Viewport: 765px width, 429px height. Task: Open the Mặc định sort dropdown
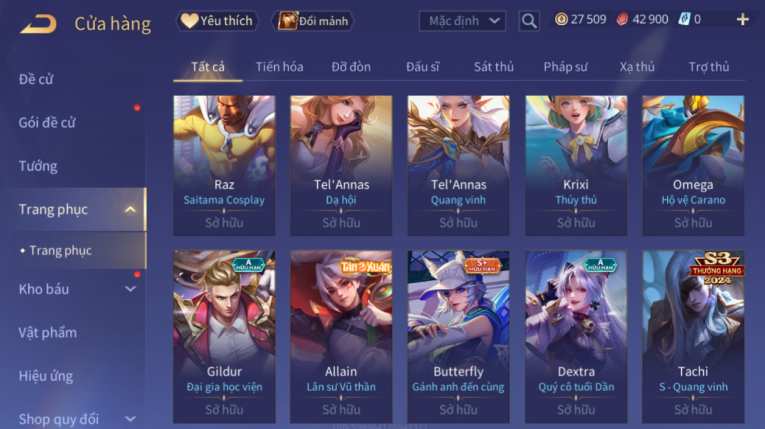pyautogui.click(x=462, y=21)
